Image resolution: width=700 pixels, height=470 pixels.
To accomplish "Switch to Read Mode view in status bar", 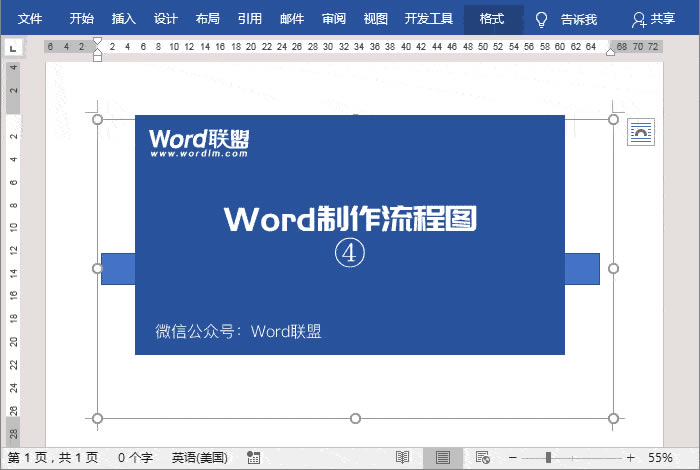I will pyautogui.click(x=402, y=457).
